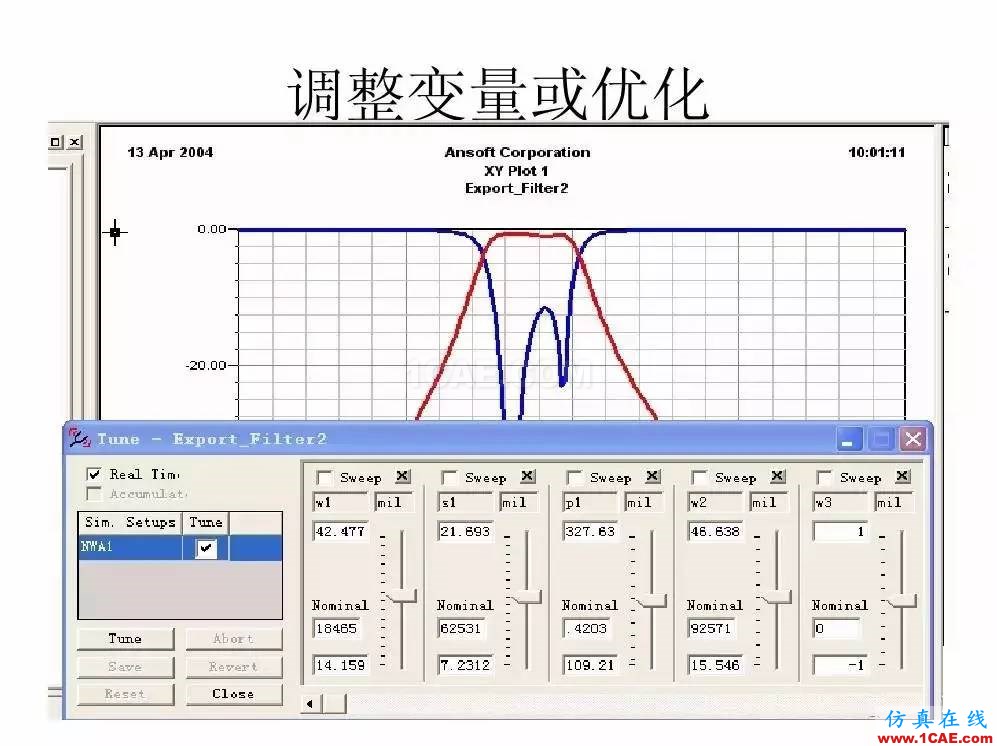The image size is (997, 746).
Task: Remove the w1 tuning column with X
Action: pyautogui.click(x=403, y=476)
